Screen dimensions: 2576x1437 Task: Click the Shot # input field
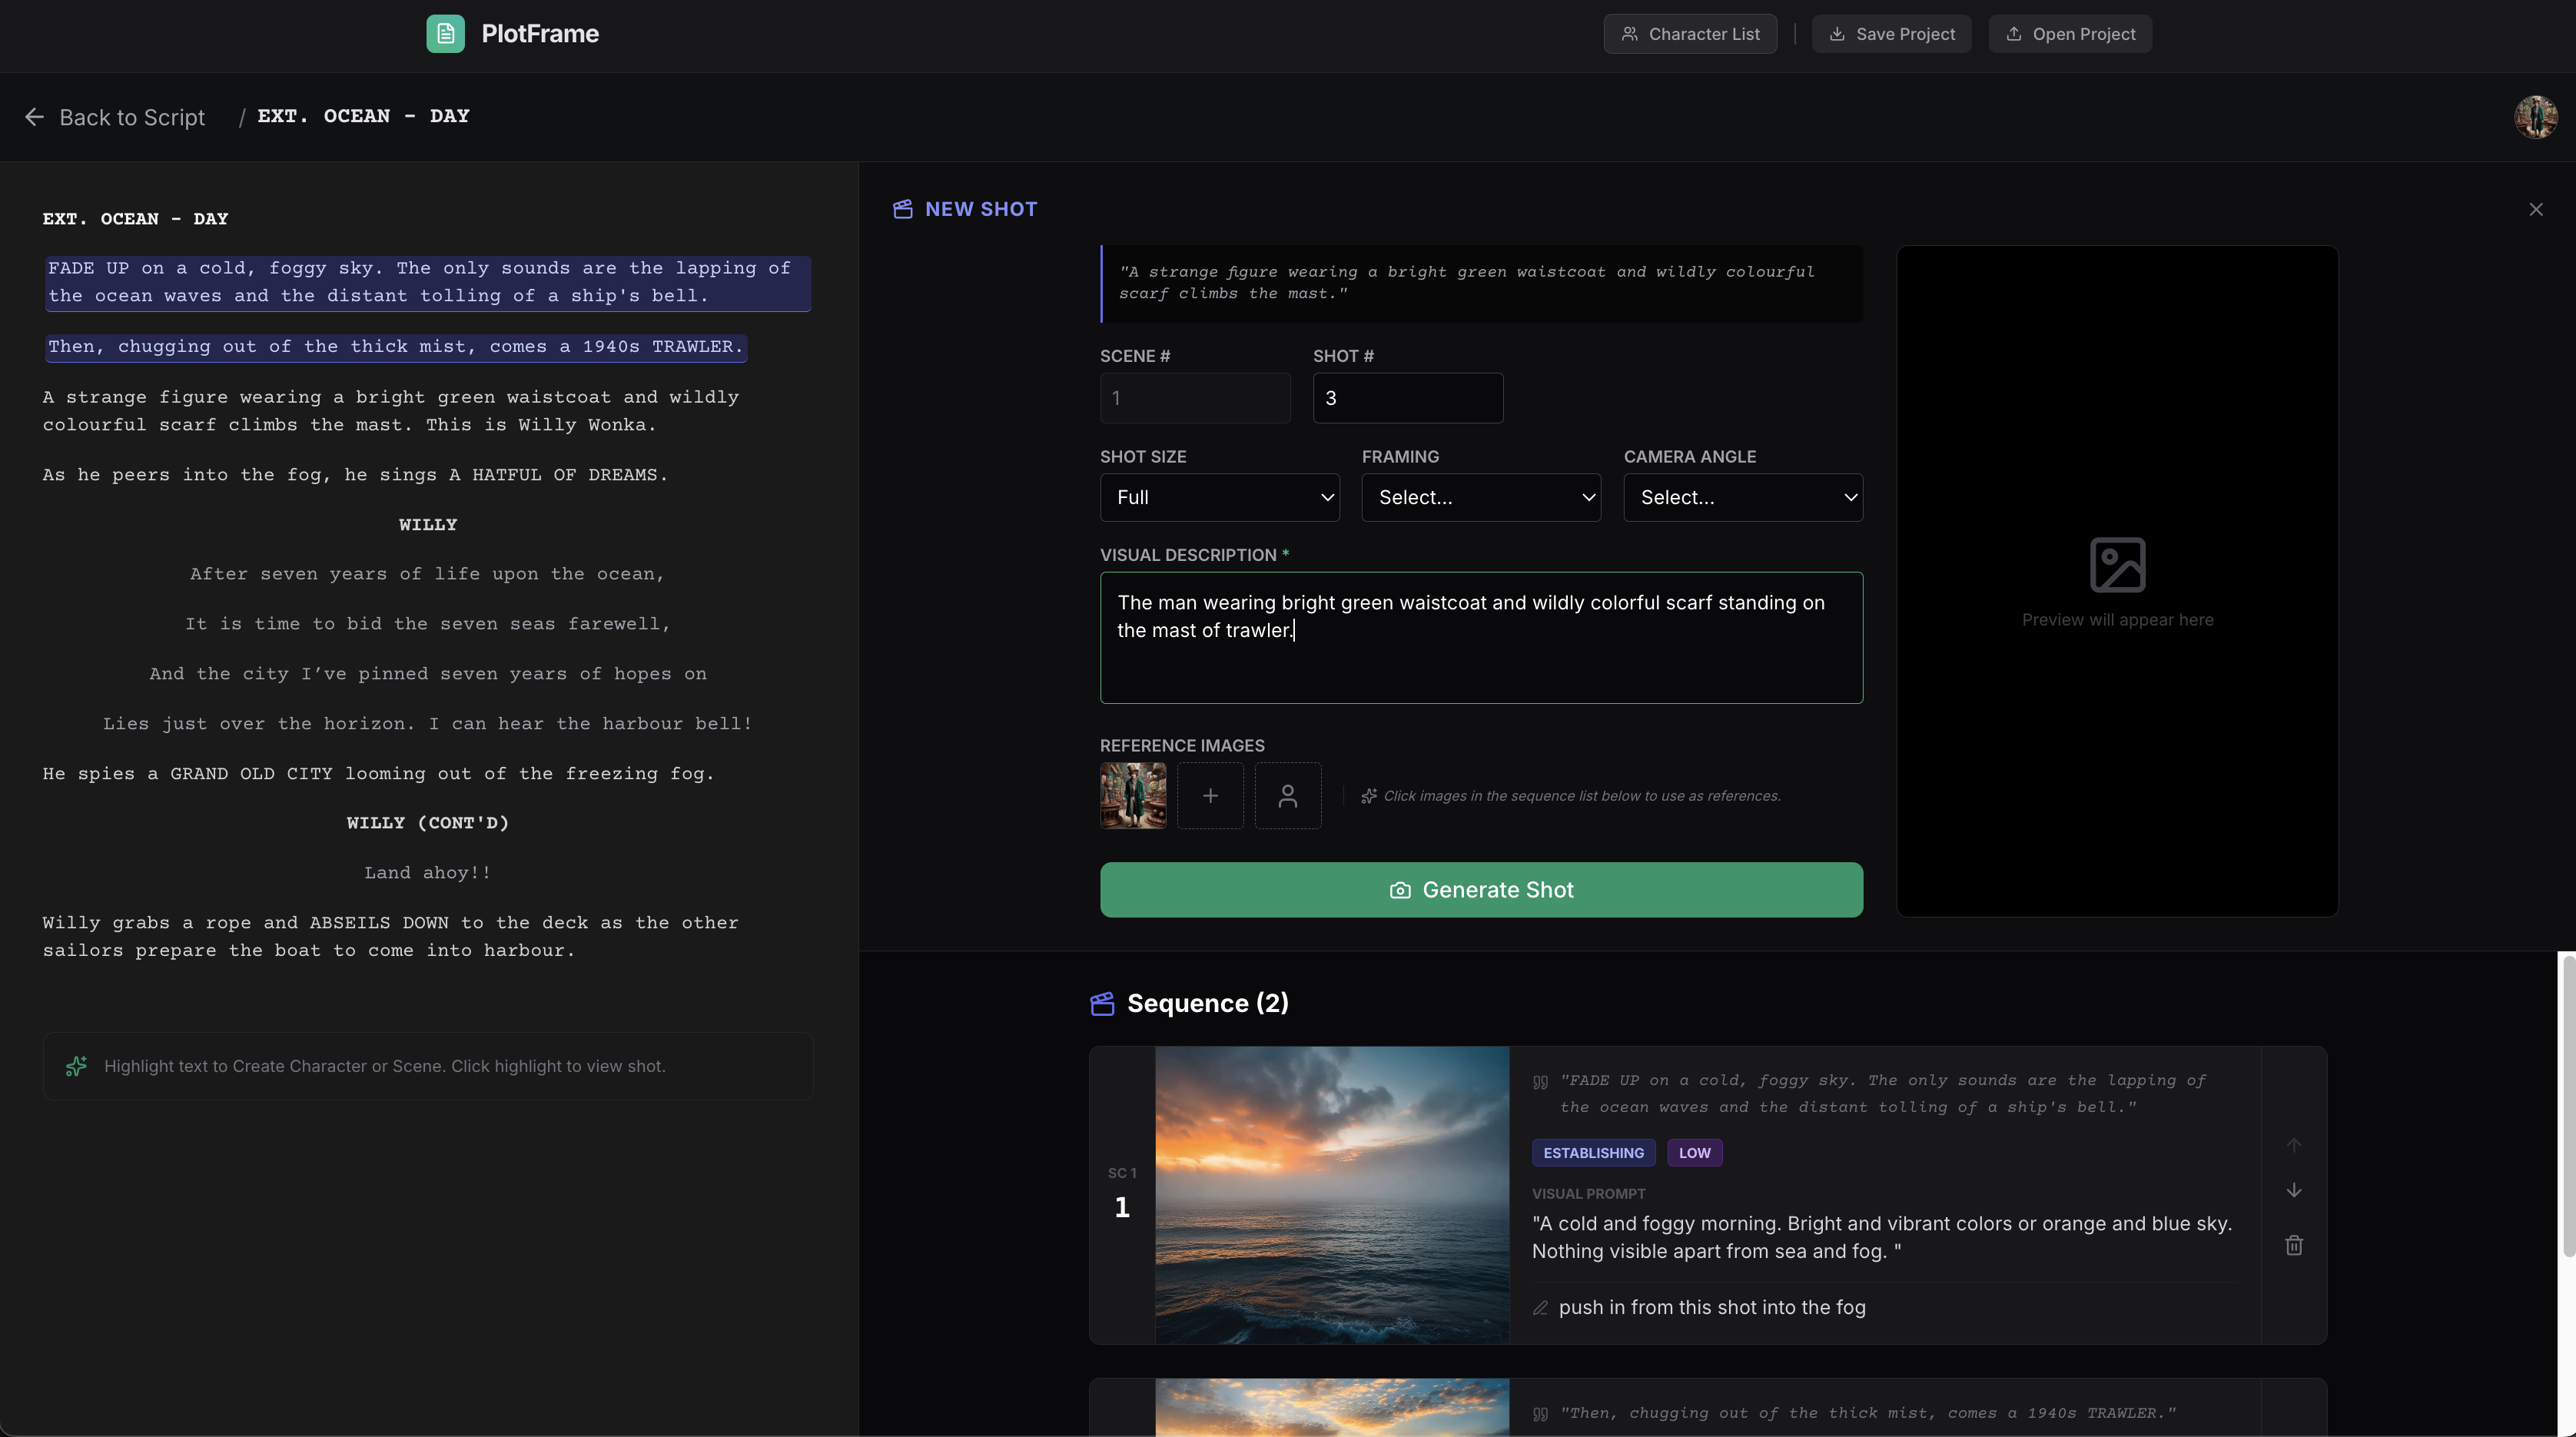[1407, 398]
